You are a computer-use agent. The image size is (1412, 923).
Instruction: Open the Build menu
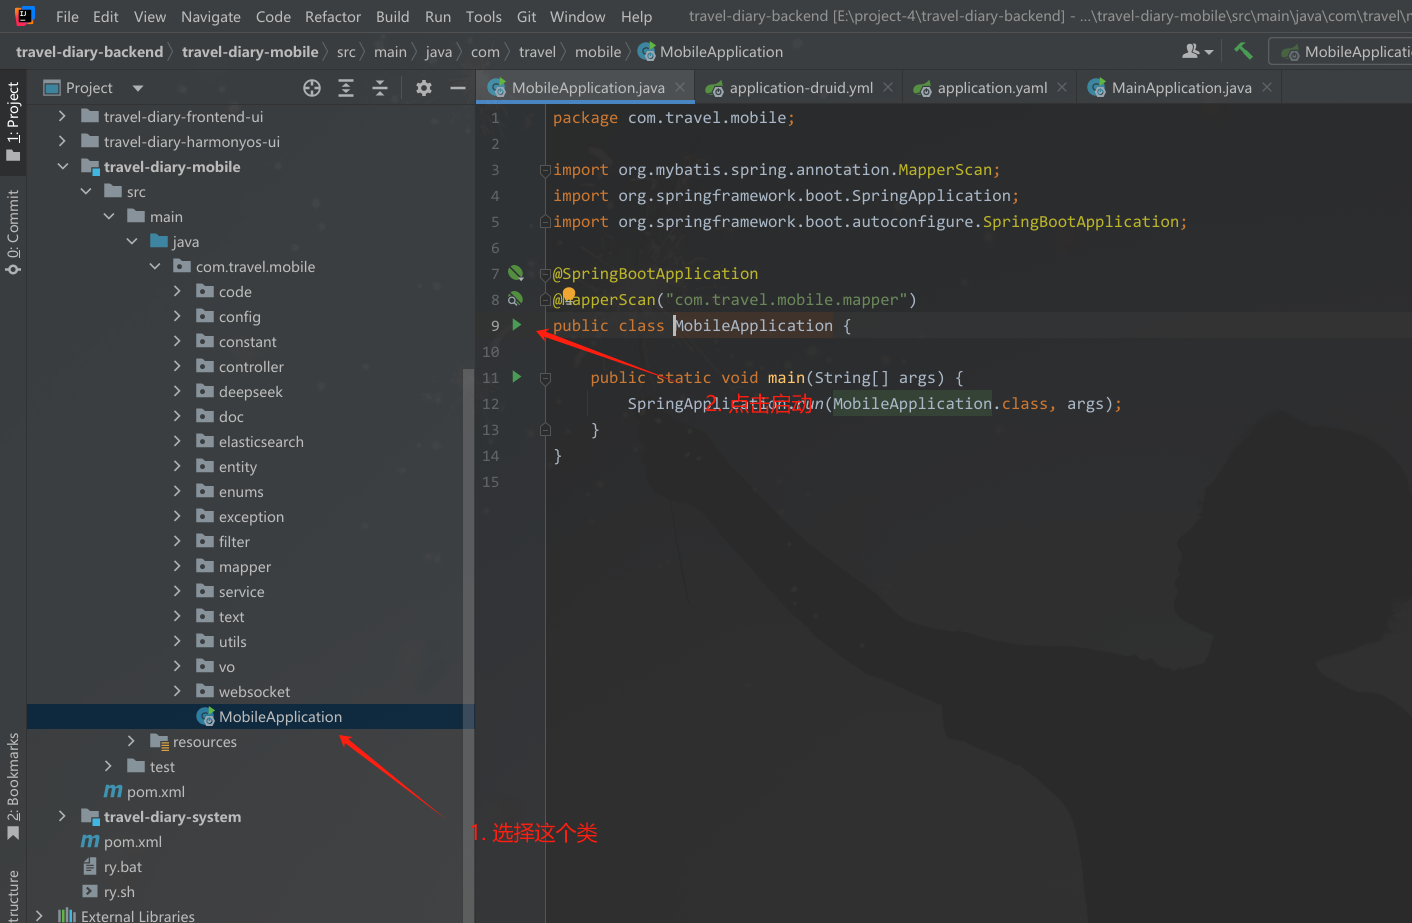click(x=392, y=16)
